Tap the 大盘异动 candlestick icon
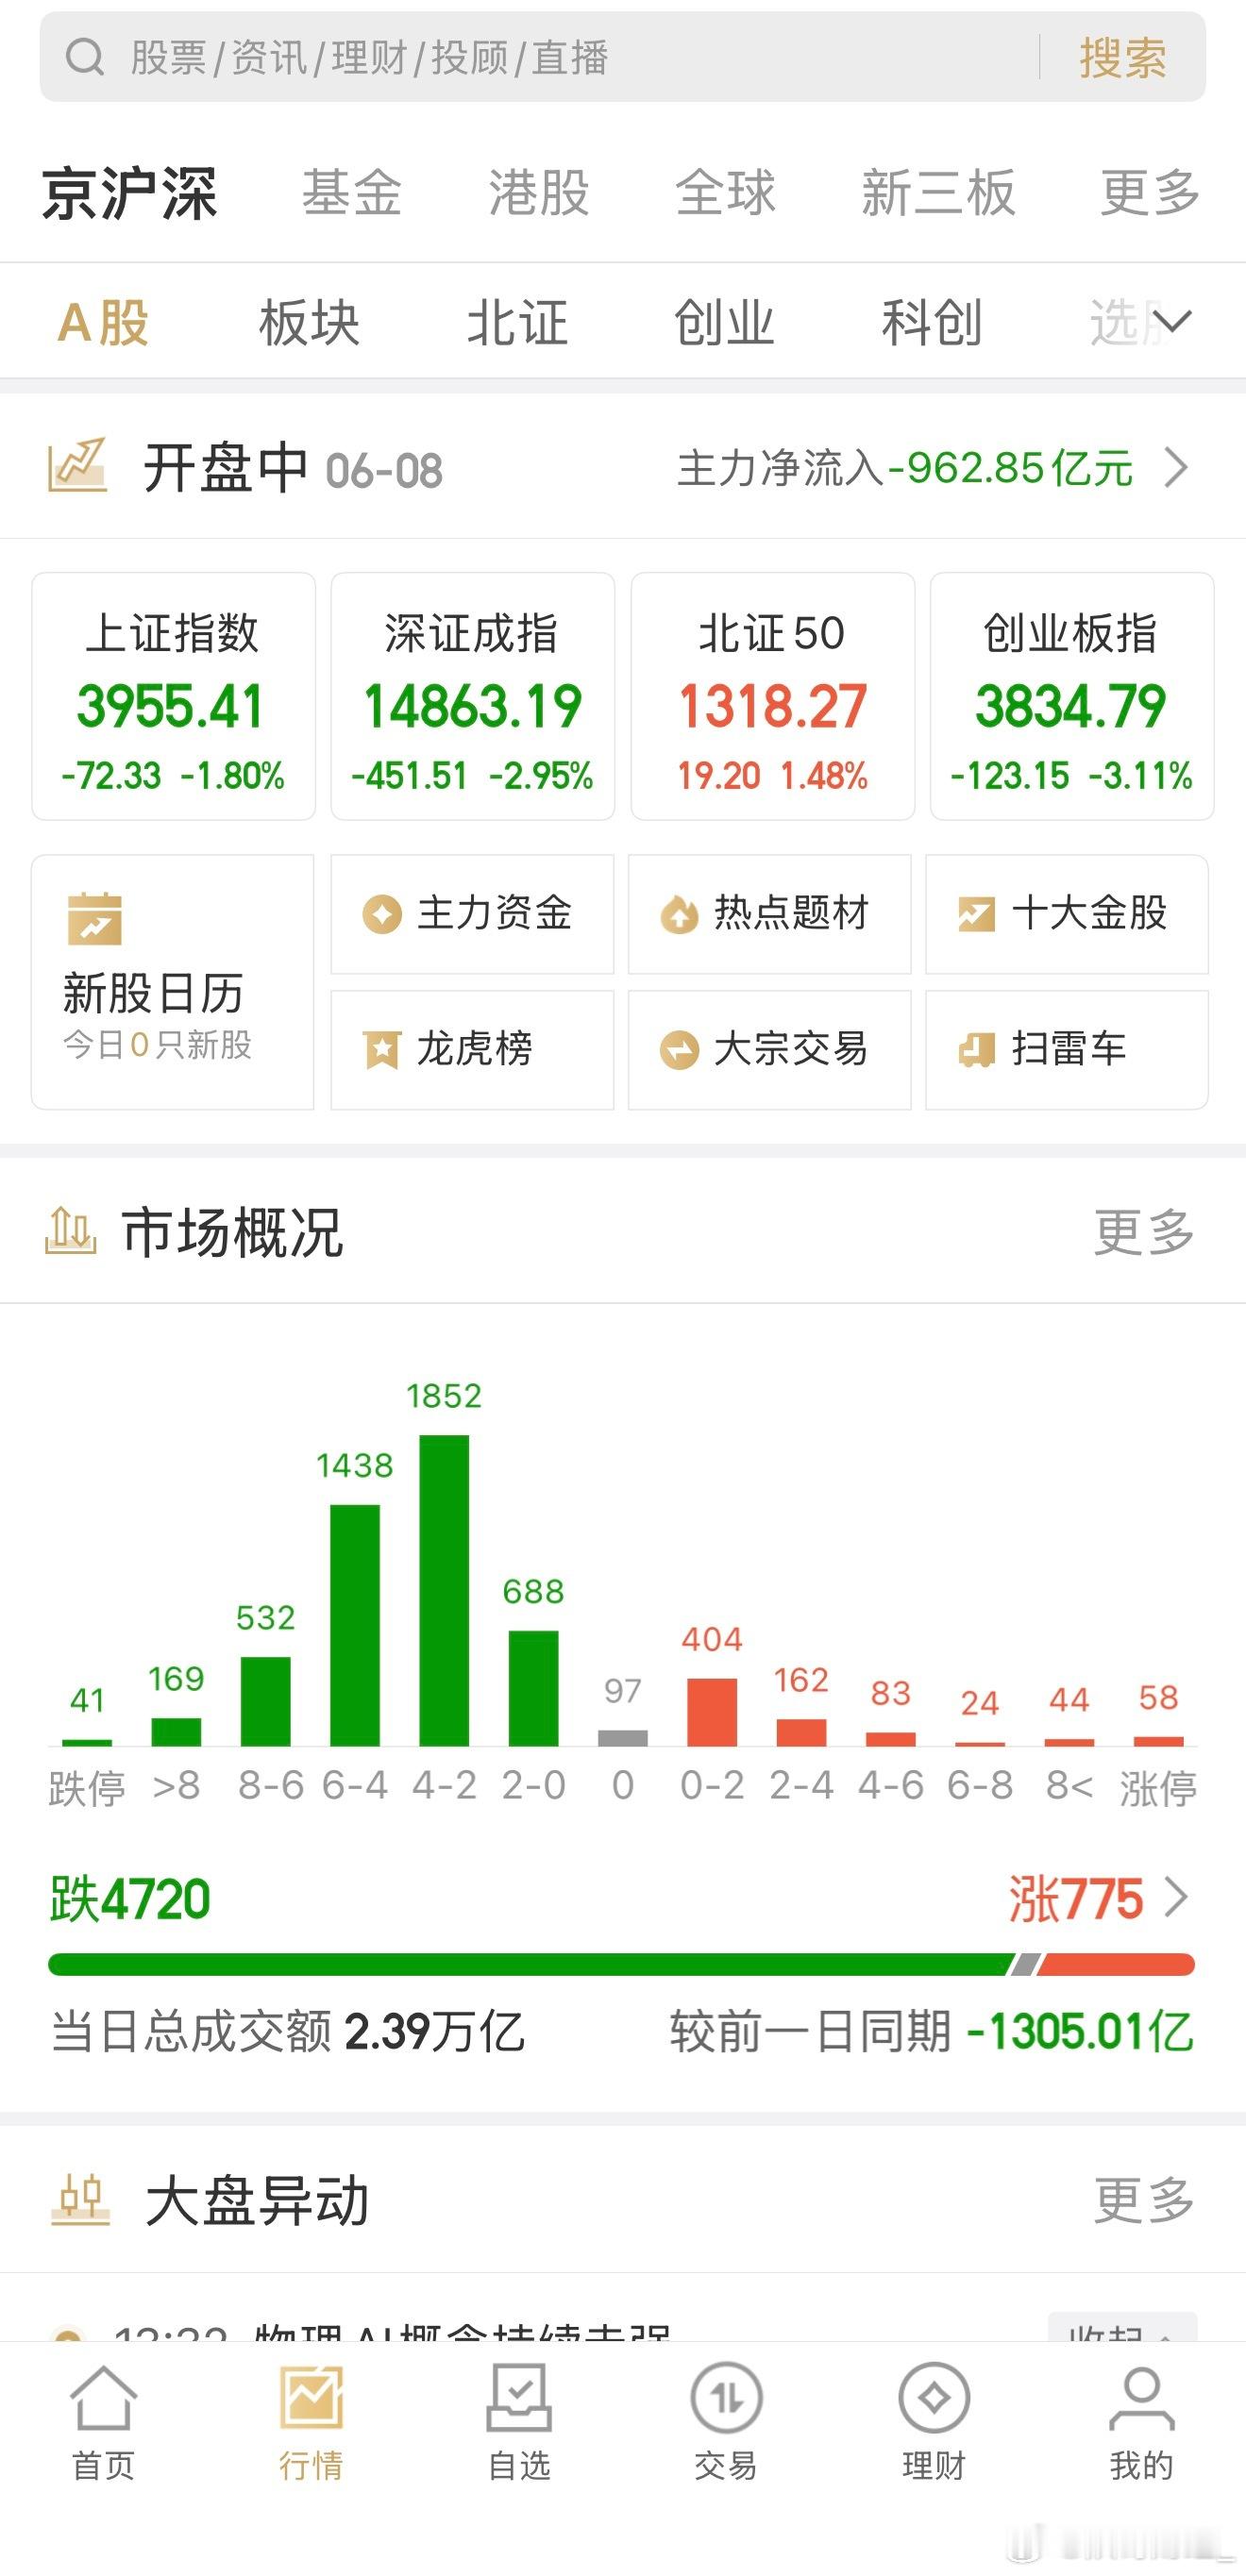 [80, 2200]
